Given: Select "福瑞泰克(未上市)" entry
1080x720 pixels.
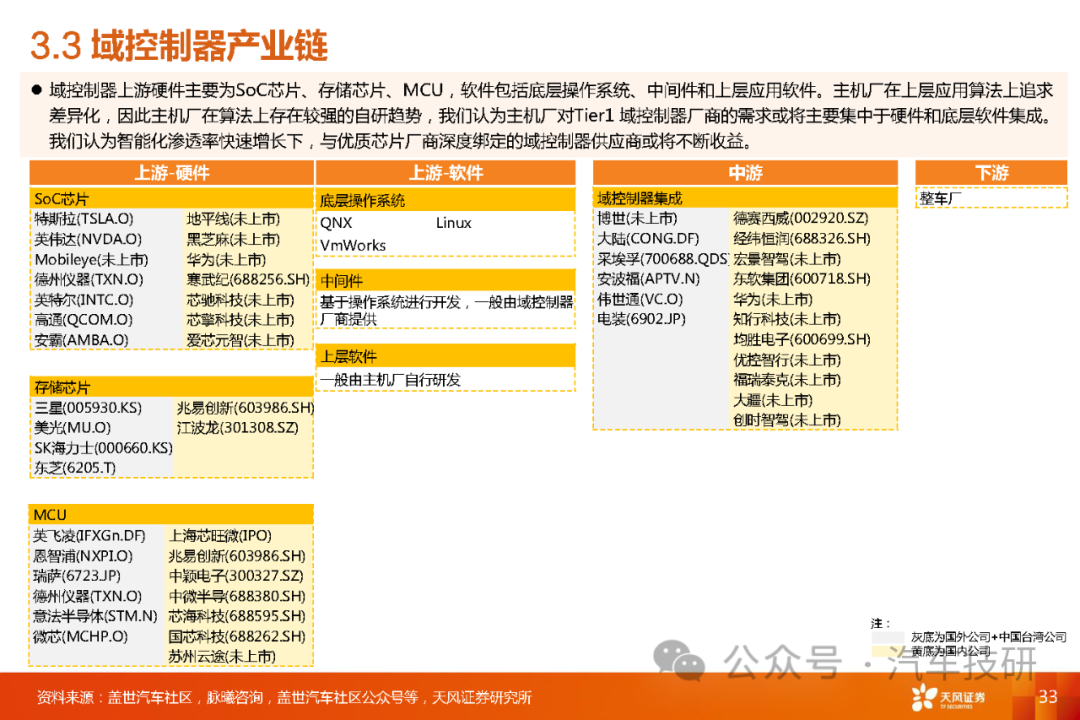Looking at the screenshot, I should [787, 380].
